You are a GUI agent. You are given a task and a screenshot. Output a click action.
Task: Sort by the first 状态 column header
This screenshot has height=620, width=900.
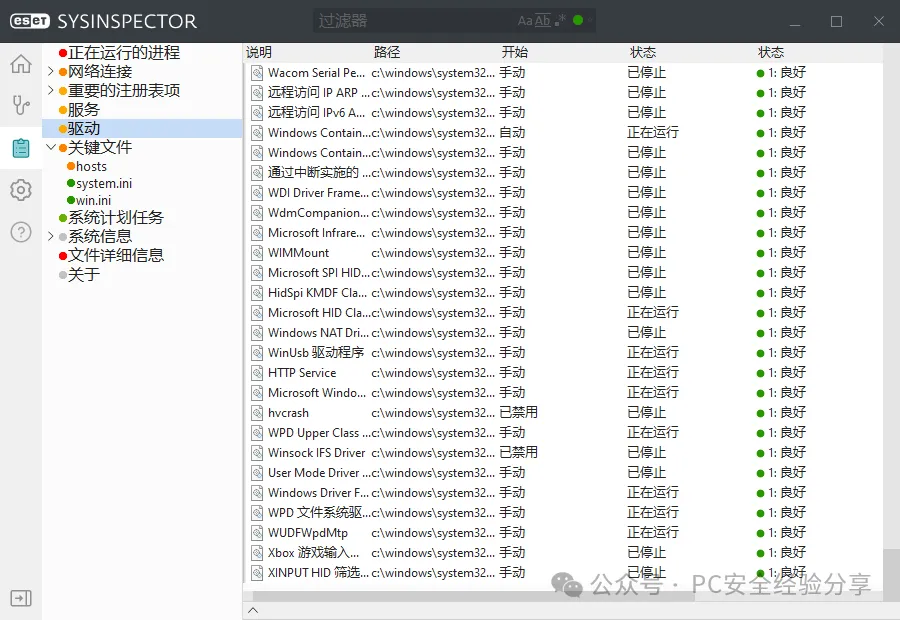tap(643, 52)
